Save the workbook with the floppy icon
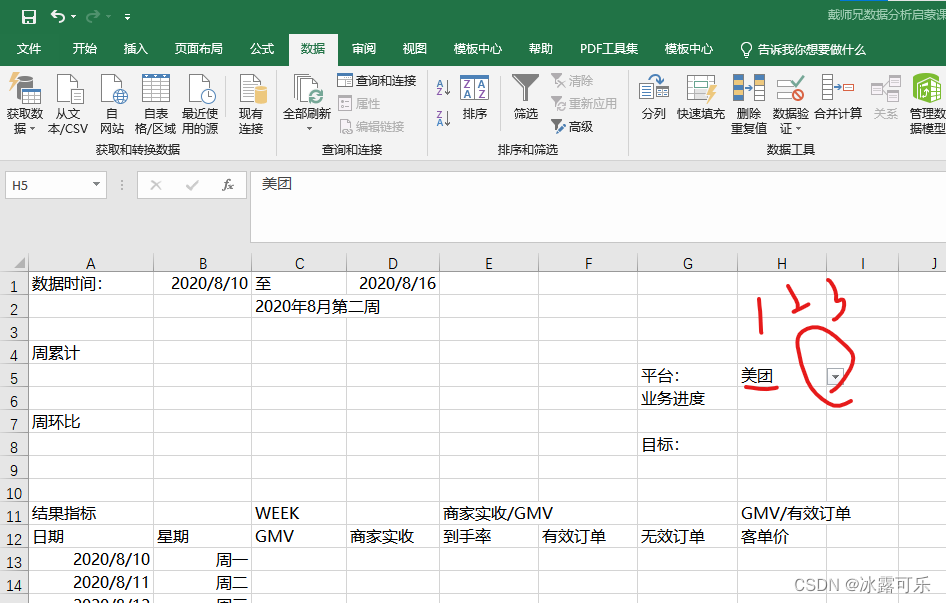Screen dimensions: 946x603 click(28, 16)
